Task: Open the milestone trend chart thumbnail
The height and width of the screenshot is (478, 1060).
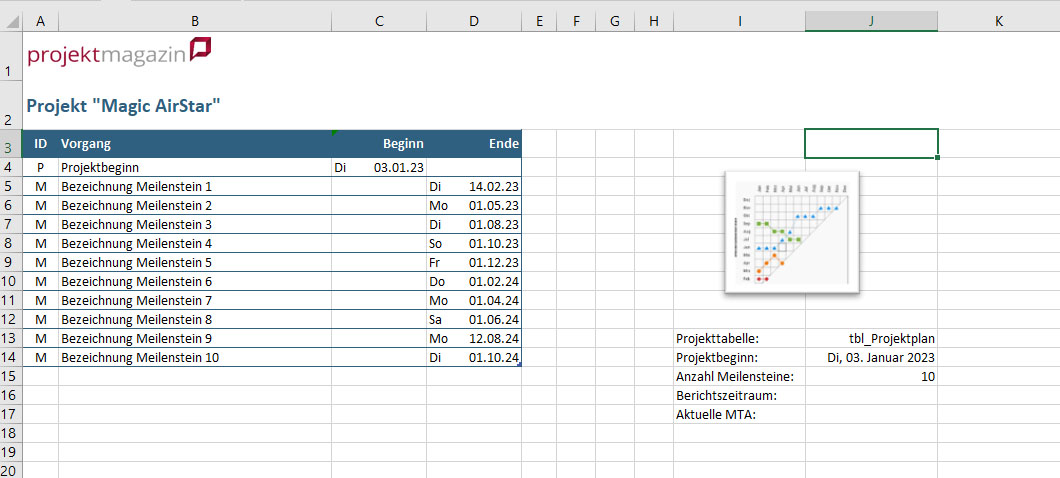Action: (792, 232)
